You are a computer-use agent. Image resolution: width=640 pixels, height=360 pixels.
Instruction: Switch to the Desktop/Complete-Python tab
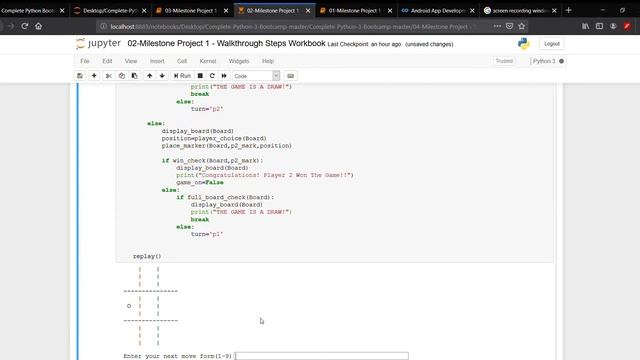110,11
